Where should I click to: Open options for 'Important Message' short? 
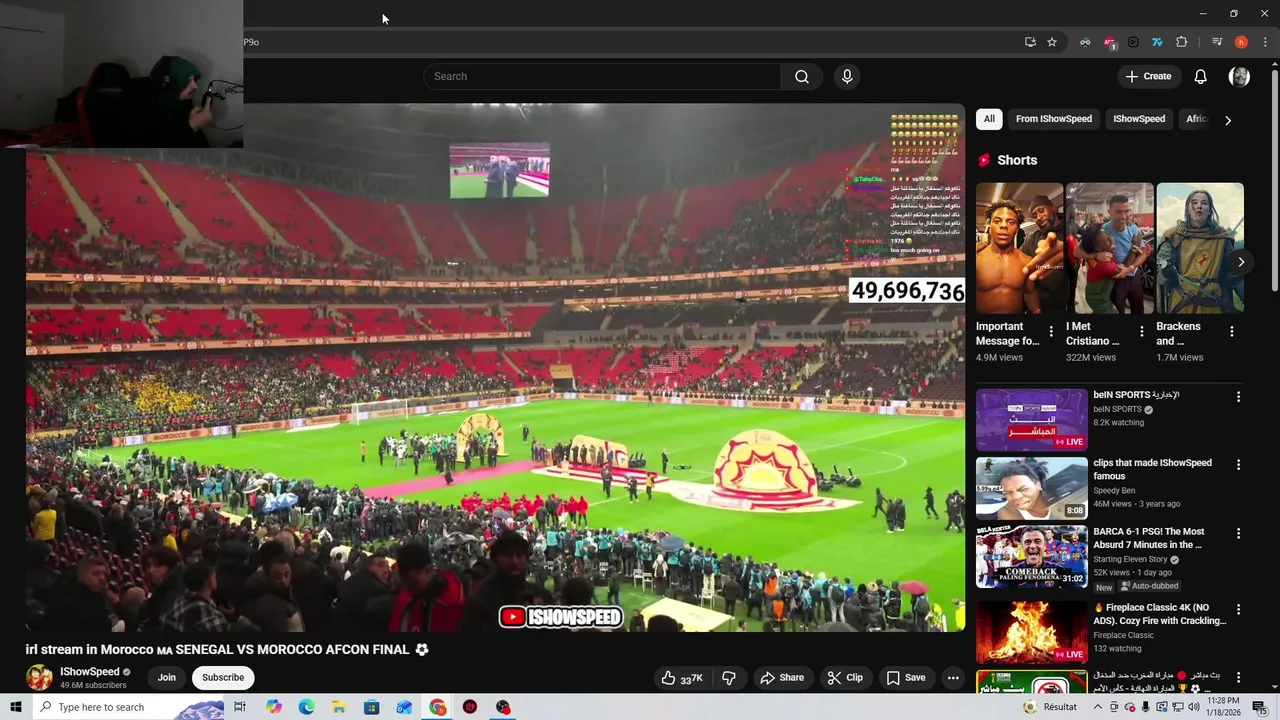1050,331
